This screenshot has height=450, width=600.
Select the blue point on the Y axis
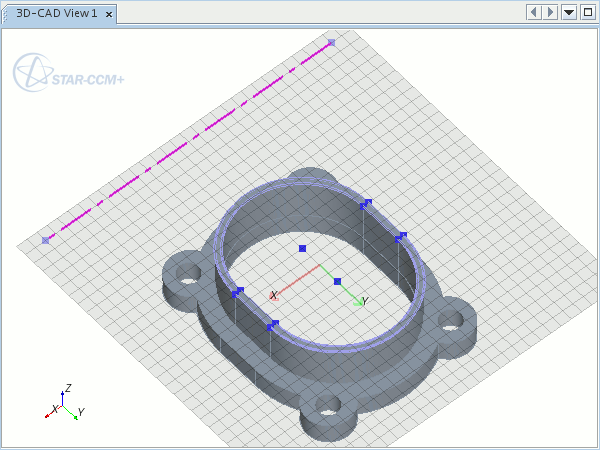point(337,282)
